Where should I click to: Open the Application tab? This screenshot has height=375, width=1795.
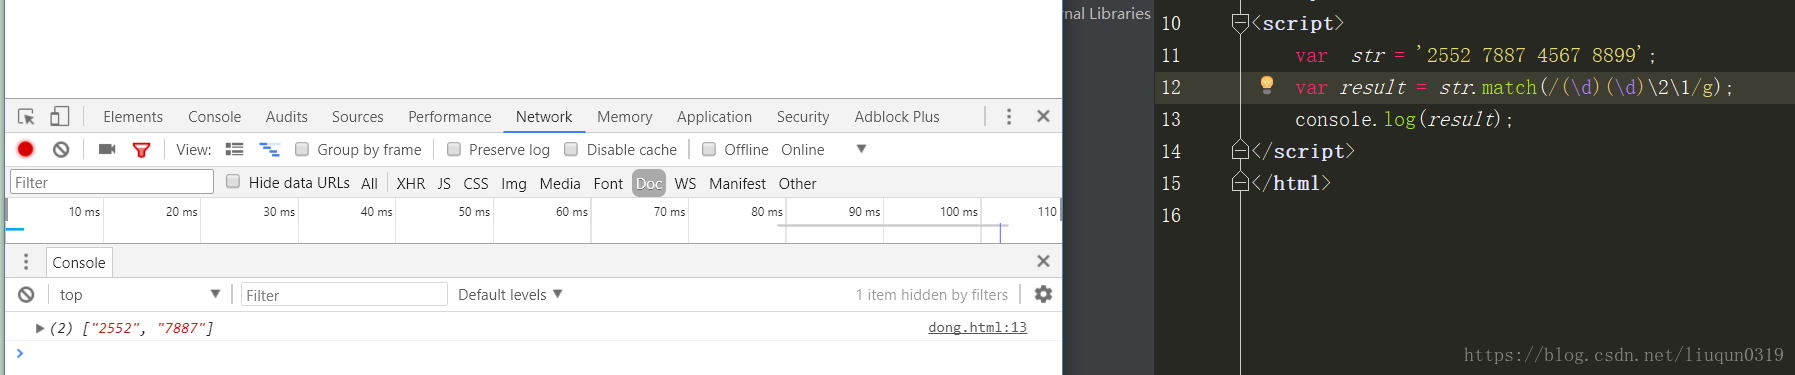(714, 117)
